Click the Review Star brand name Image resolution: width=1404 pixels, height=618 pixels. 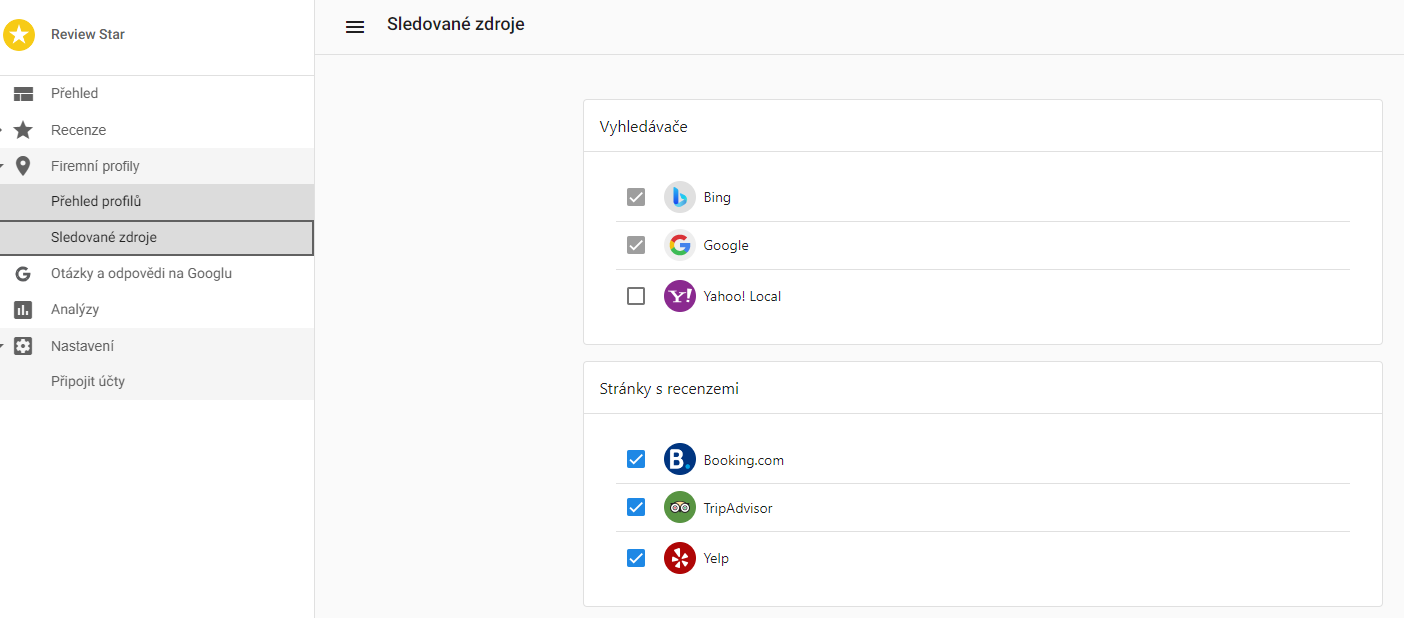pos(88,35)
